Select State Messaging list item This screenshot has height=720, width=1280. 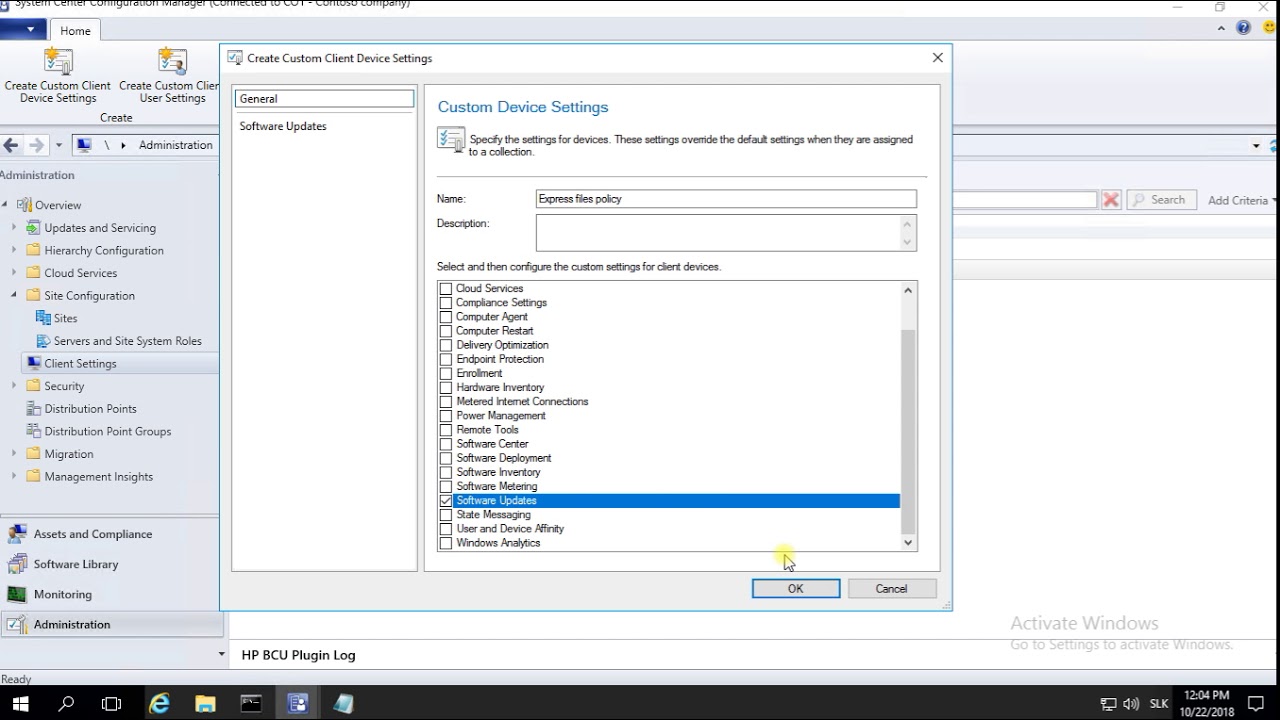[494, 515]
